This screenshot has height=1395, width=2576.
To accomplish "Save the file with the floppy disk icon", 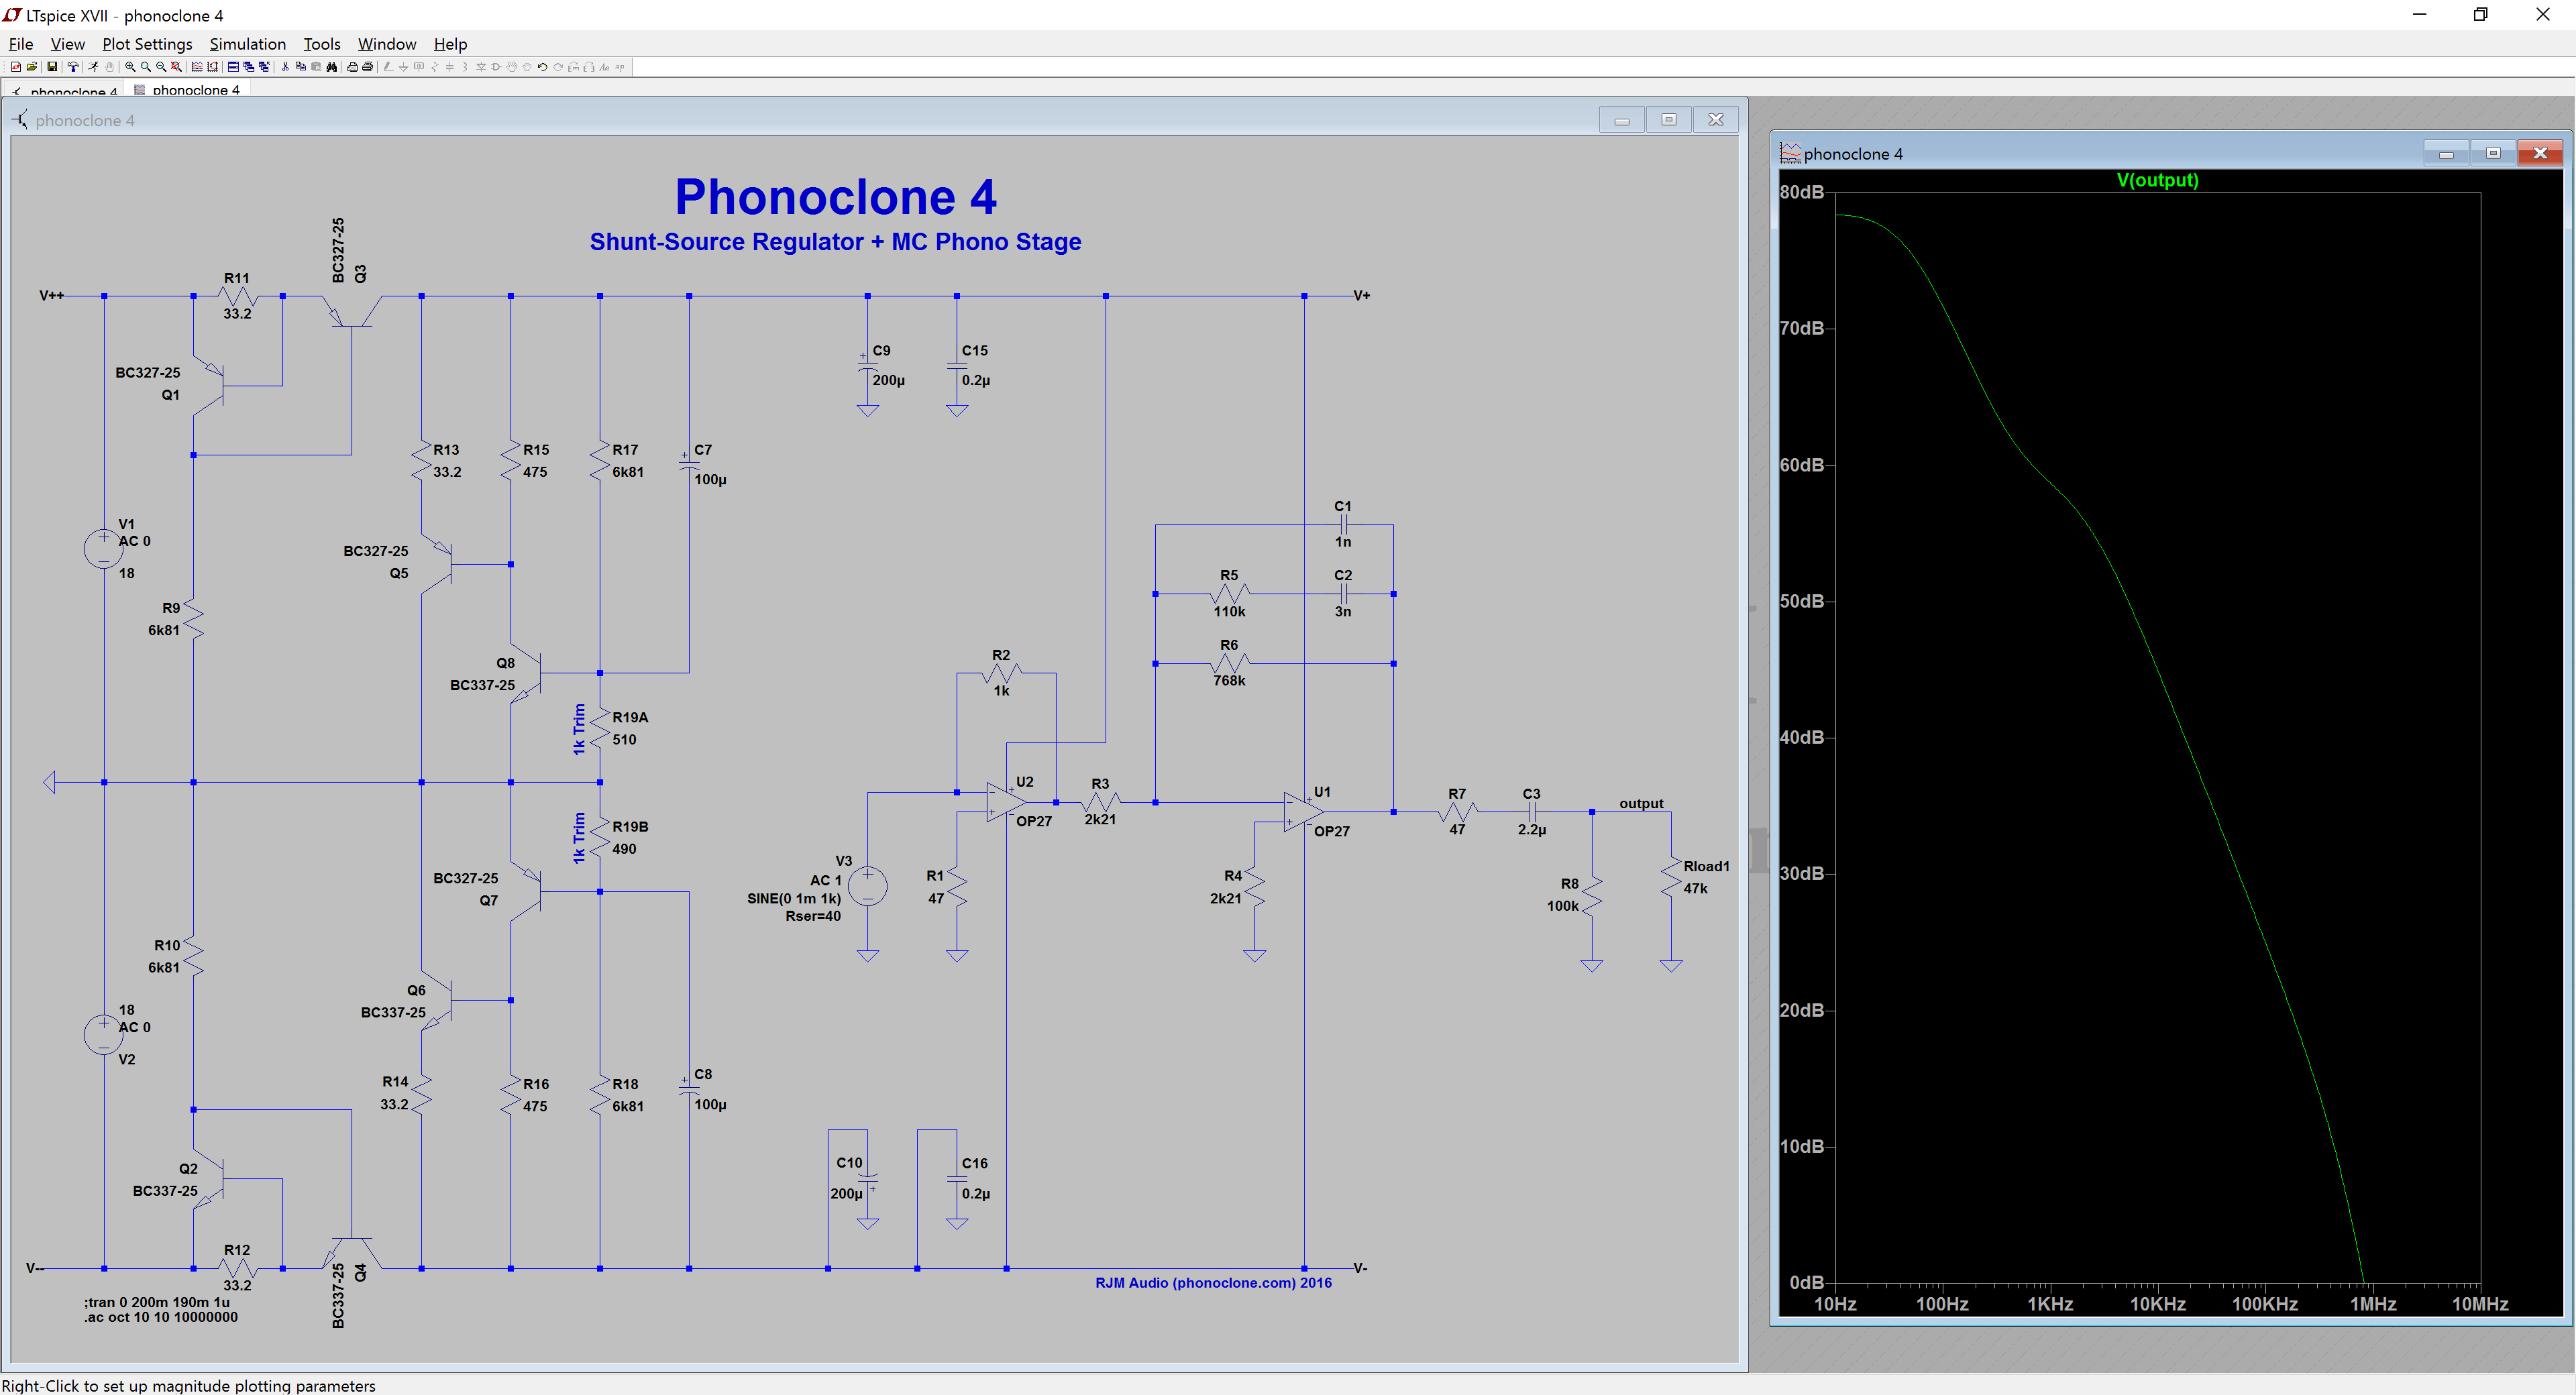I will point(52,67).
